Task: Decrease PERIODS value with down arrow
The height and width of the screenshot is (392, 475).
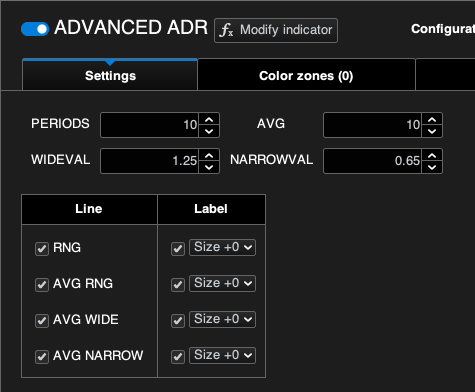Action: point(209,131)
